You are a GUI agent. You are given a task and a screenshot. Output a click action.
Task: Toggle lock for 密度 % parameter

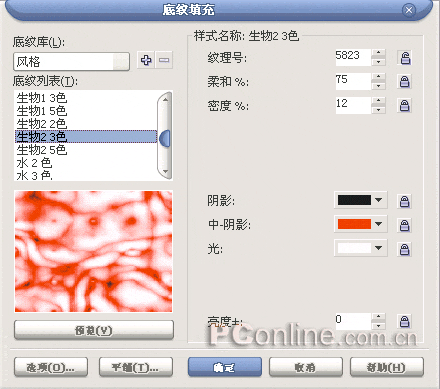[x=405, y=106]
